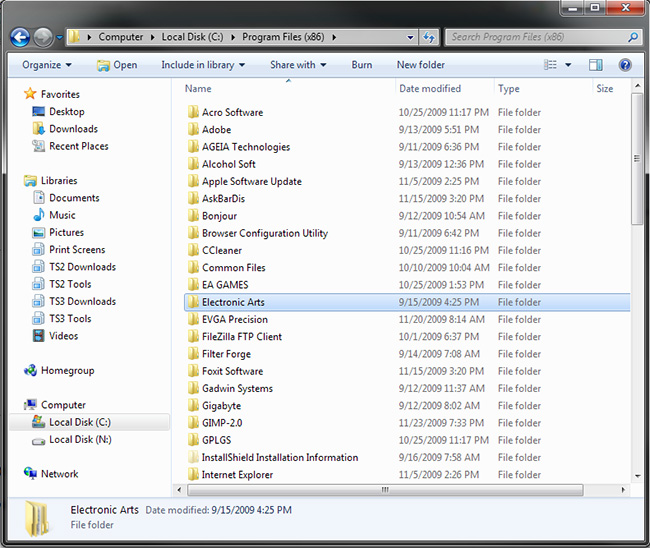
Task: Sort by the Type column header
Action: [509, 89]
